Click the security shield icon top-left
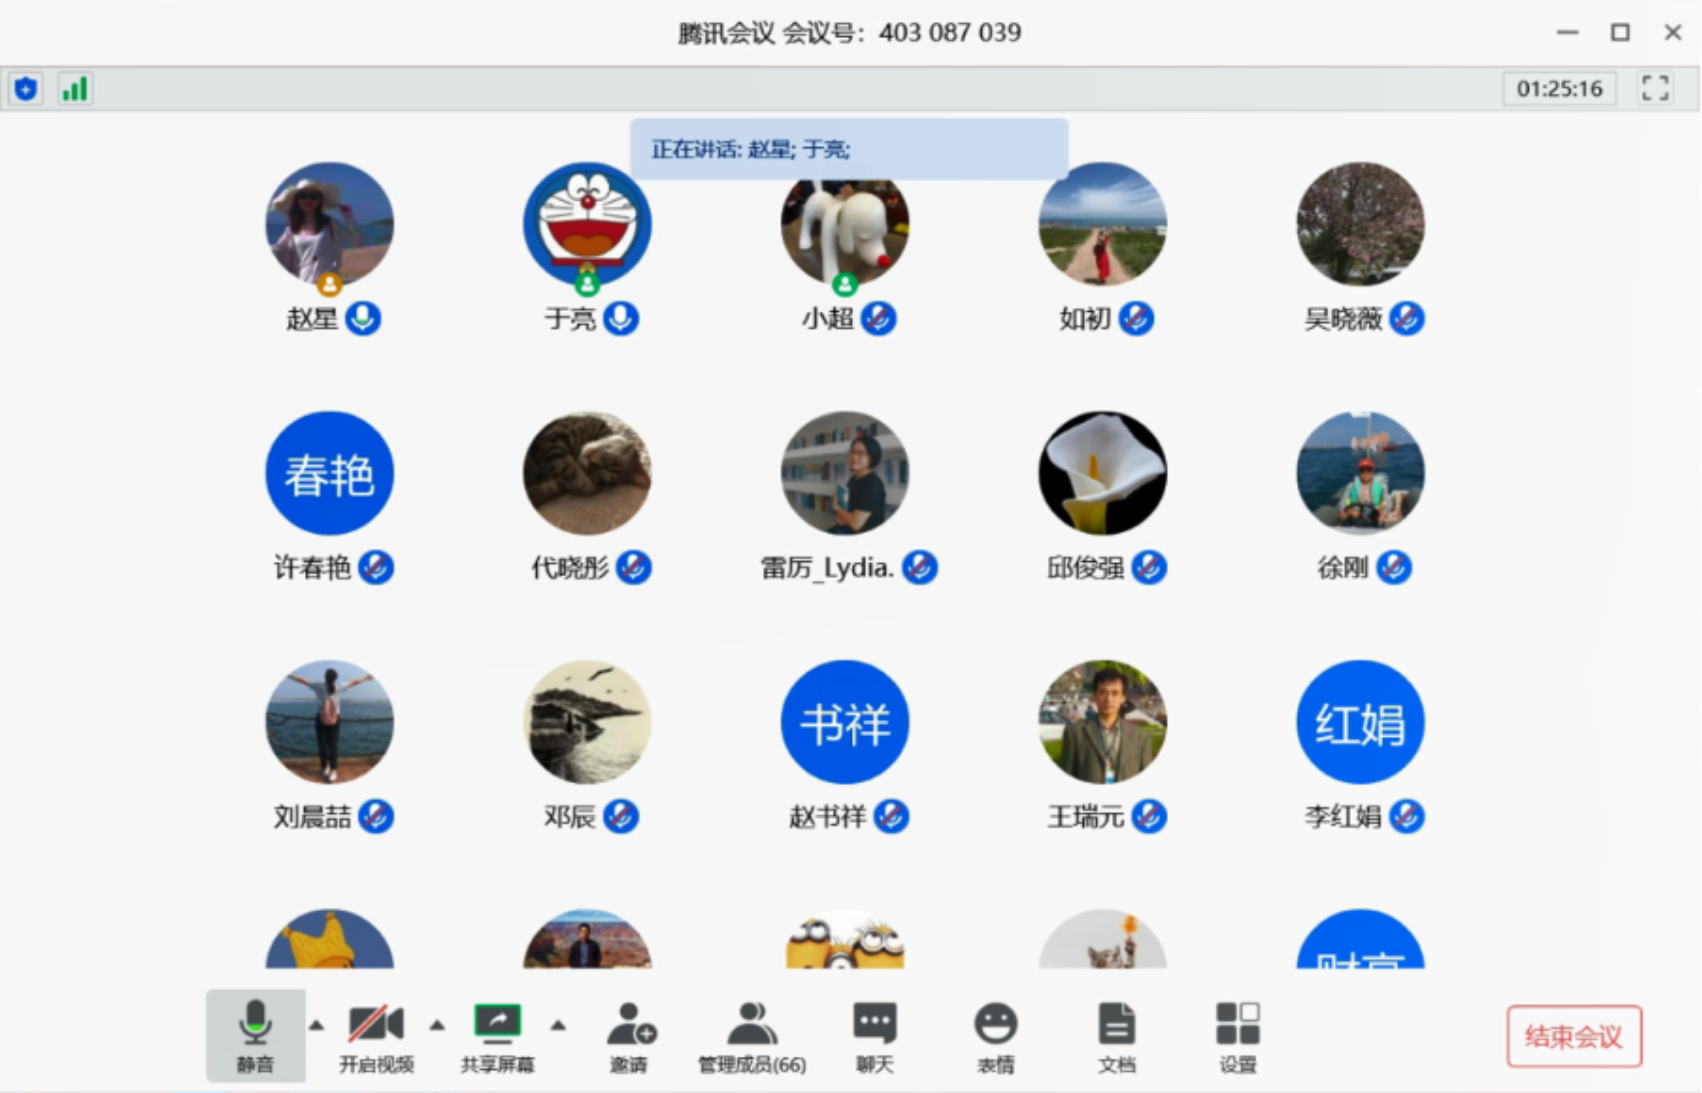1702x1093 pixels. pyautogui.click(x=24, y=88)
